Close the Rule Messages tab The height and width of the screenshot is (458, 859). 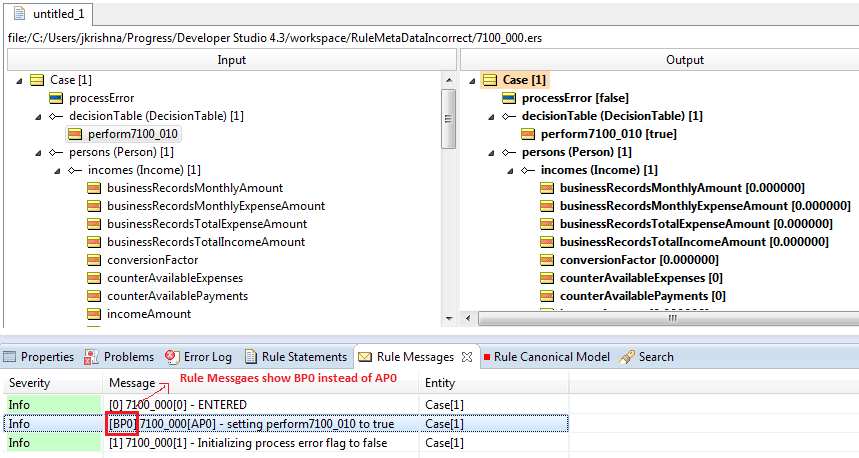[467, 357]
